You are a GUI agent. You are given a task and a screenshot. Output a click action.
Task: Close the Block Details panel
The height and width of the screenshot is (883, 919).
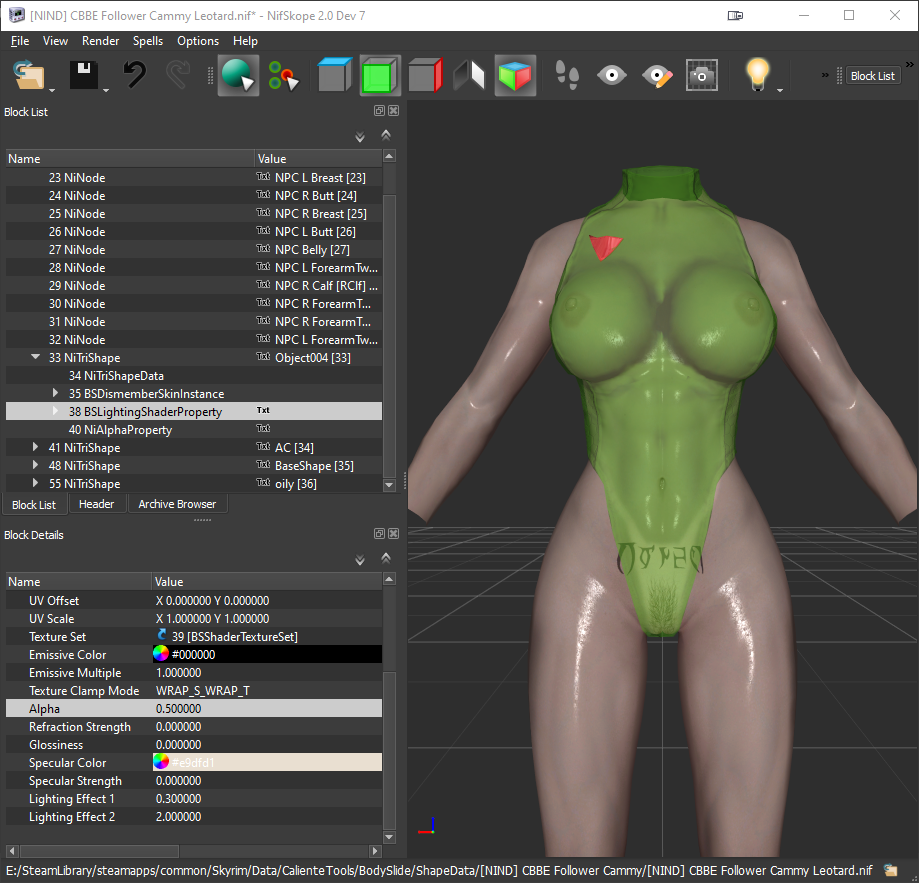pyautogui.click(x=394, y=534)
